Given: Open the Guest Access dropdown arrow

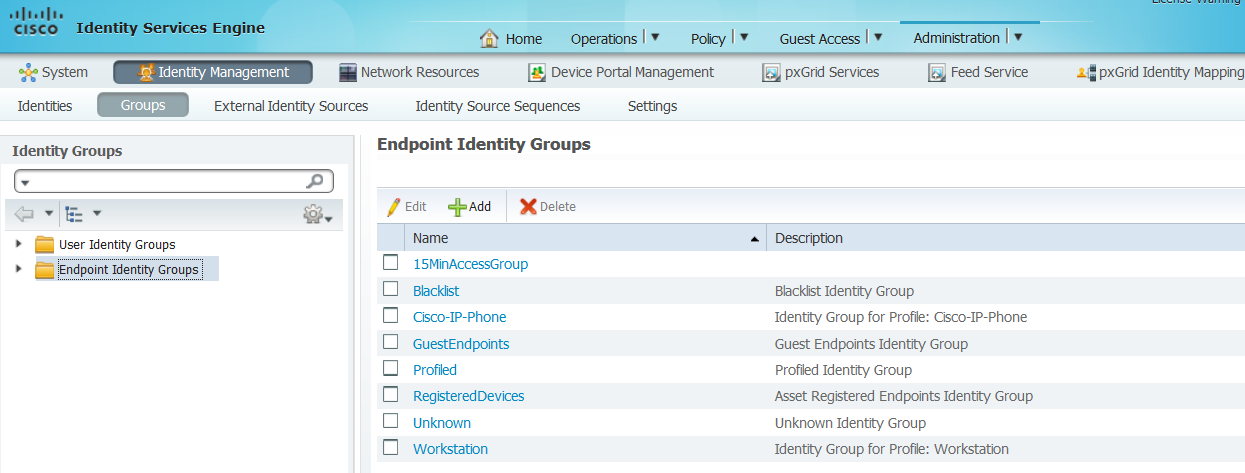Looking at the screenshot, I should tap(878, 38).
